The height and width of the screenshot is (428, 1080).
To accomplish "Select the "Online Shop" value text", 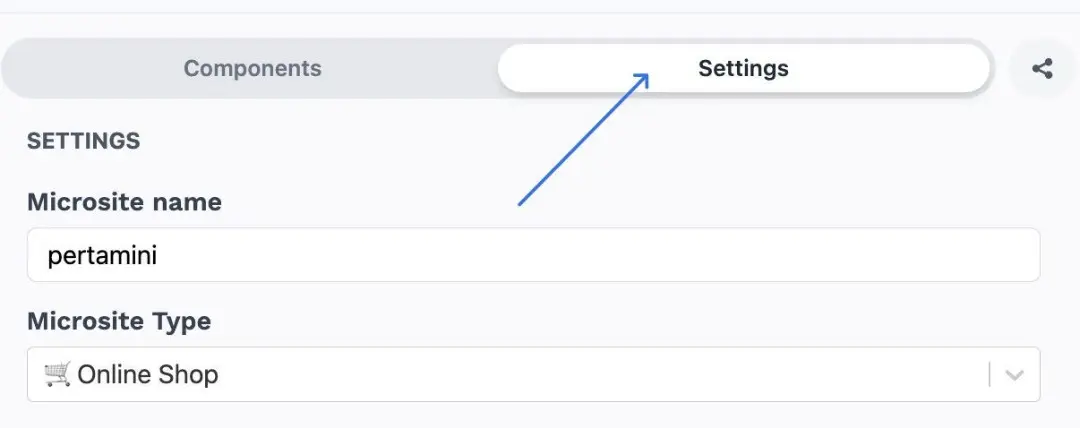I will pos(147,375).
